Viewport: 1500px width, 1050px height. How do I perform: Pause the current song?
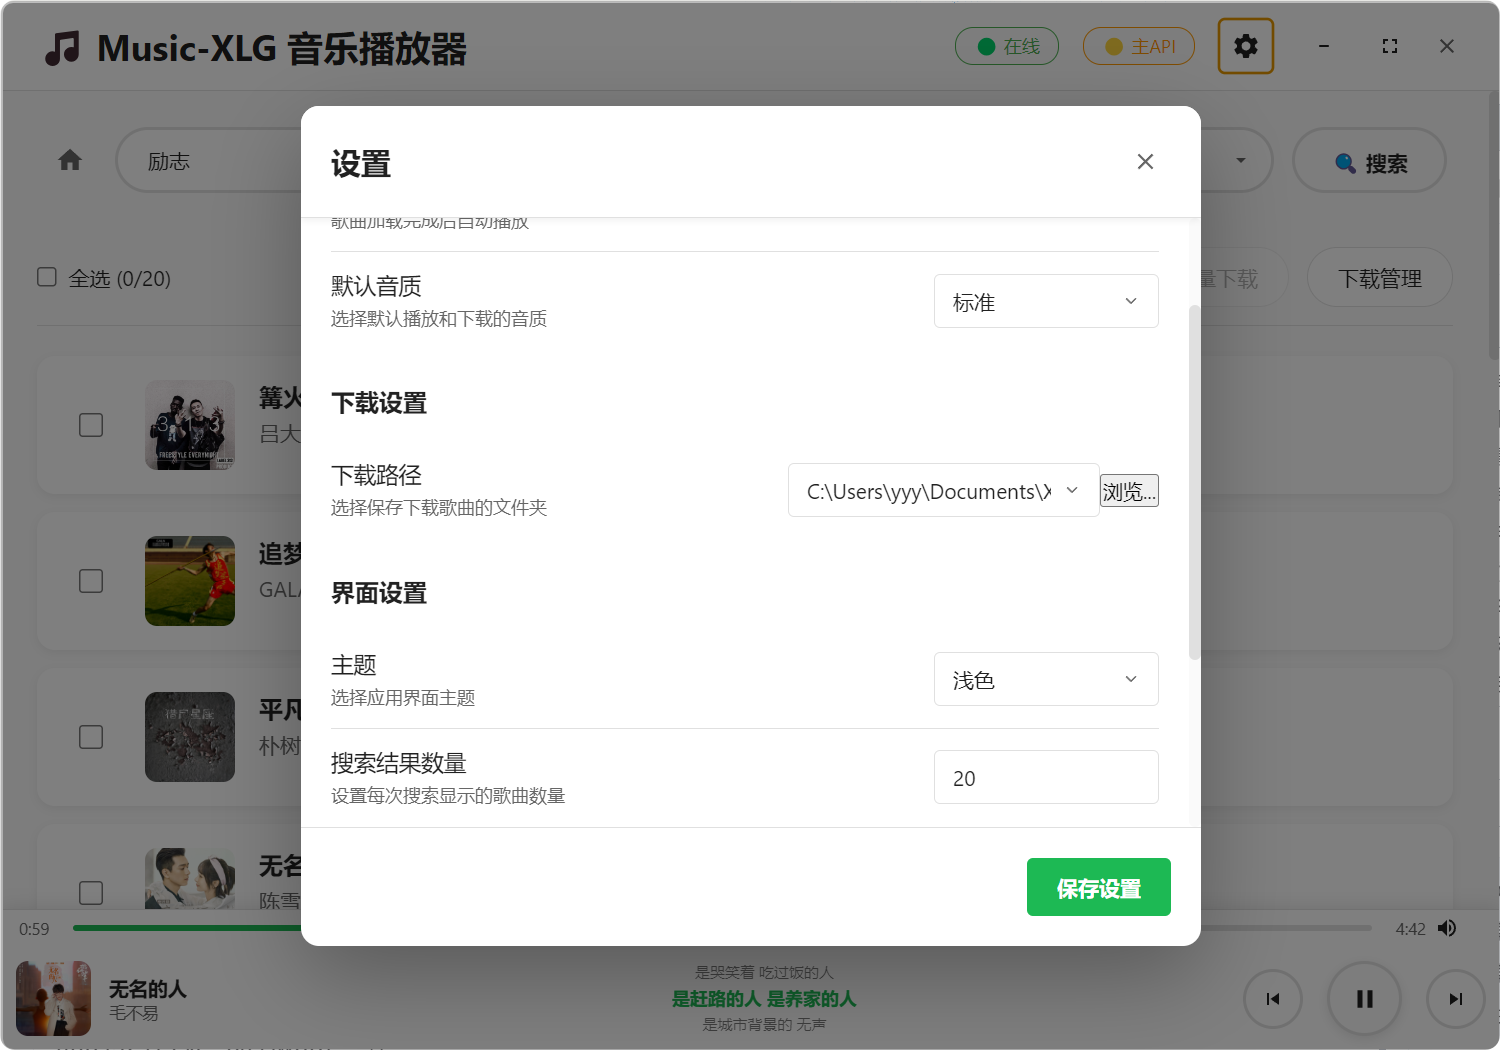pos(1364,999)
